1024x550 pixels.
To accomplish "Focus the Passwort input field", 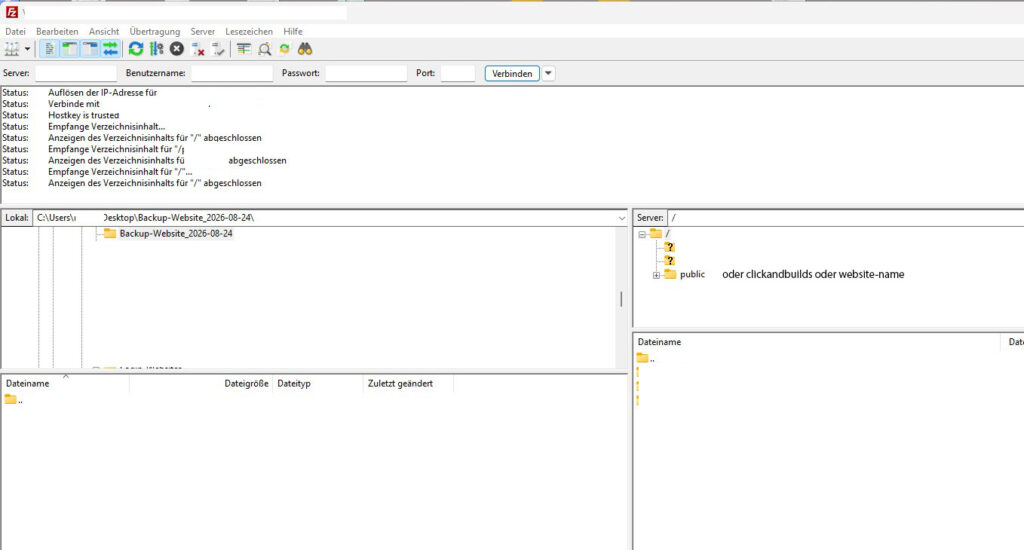I will coord(366,73).
